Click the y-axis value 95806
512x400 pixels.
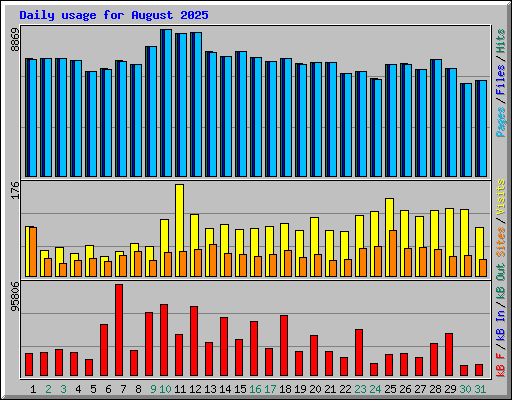pyautogui.click(x=15, y=296)
